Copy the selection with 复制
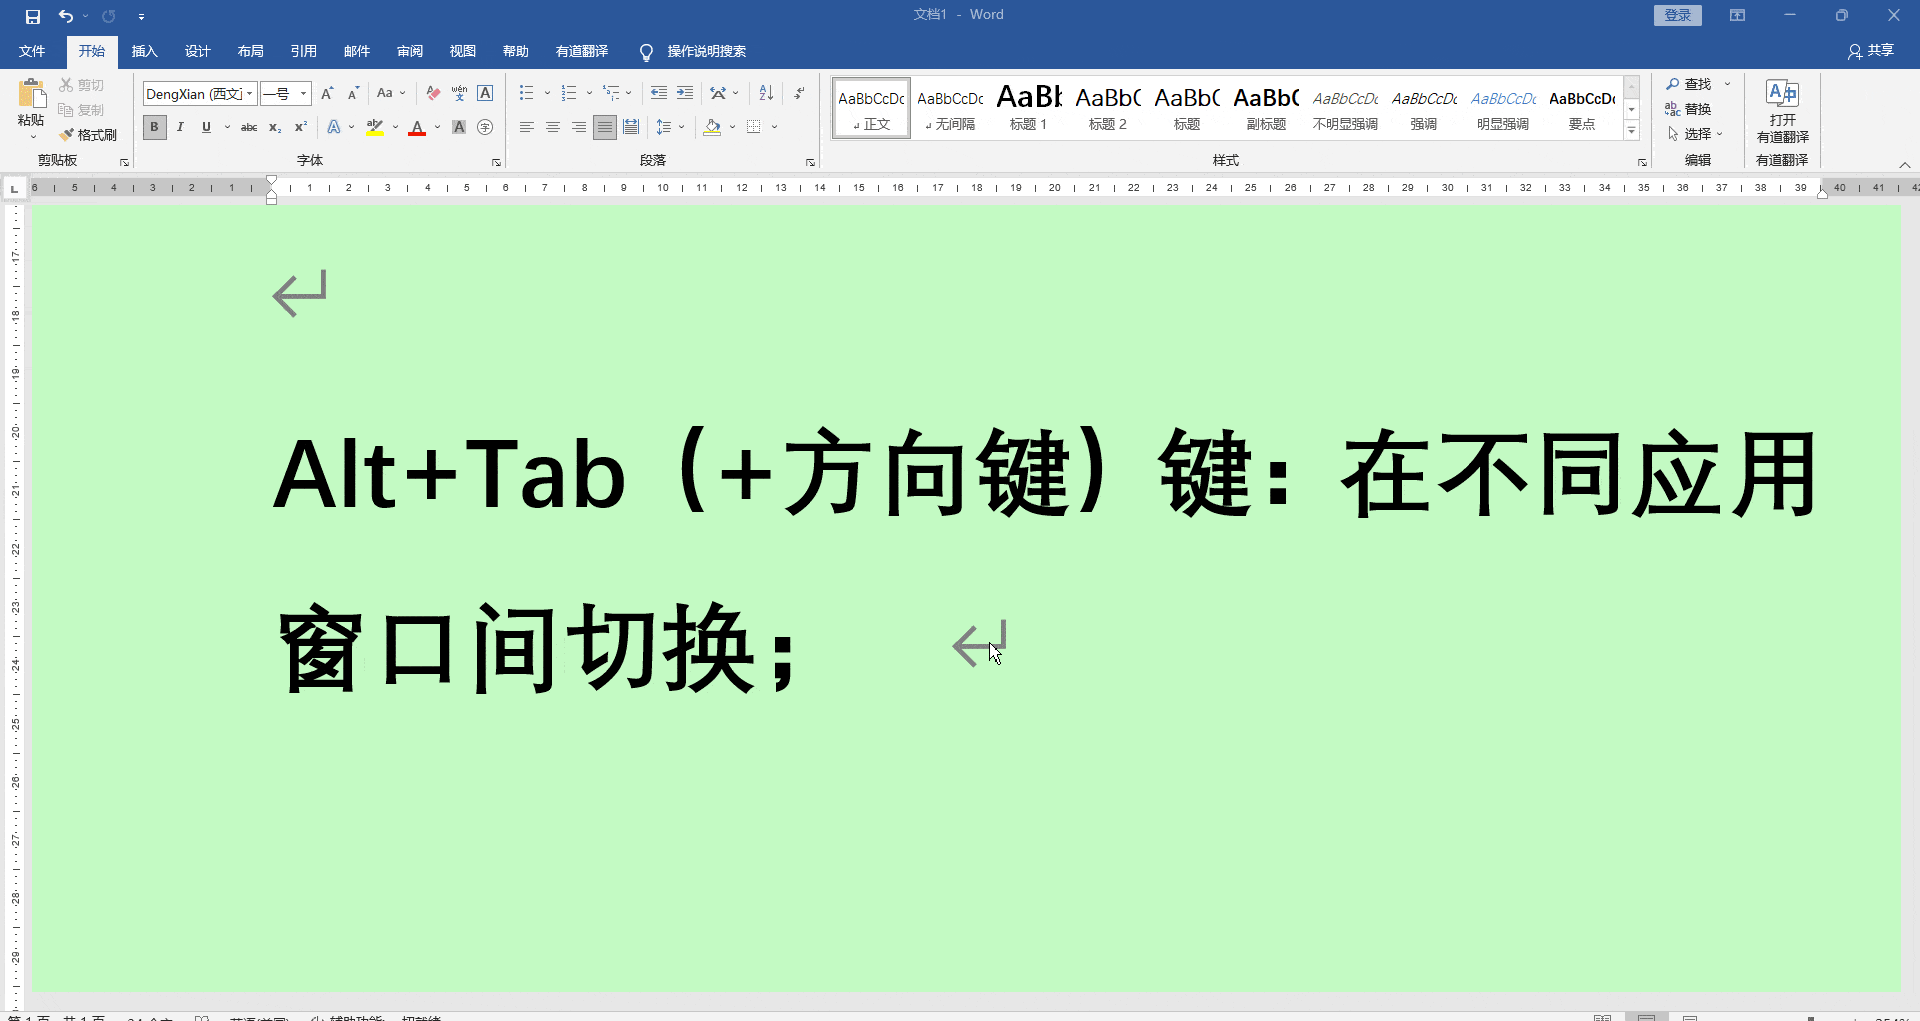Viewport: 1920px width, 1021px height. (x=82, y=110)
